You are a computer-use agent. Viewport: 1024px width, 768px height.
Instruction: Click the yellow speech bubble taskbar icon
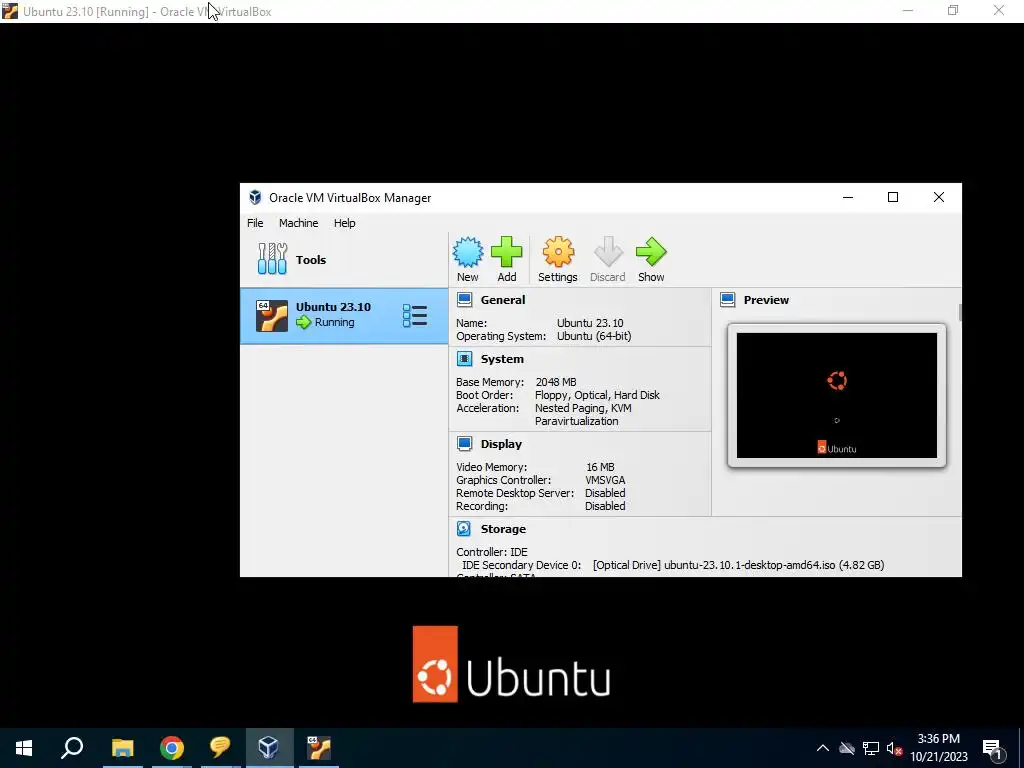220,748
